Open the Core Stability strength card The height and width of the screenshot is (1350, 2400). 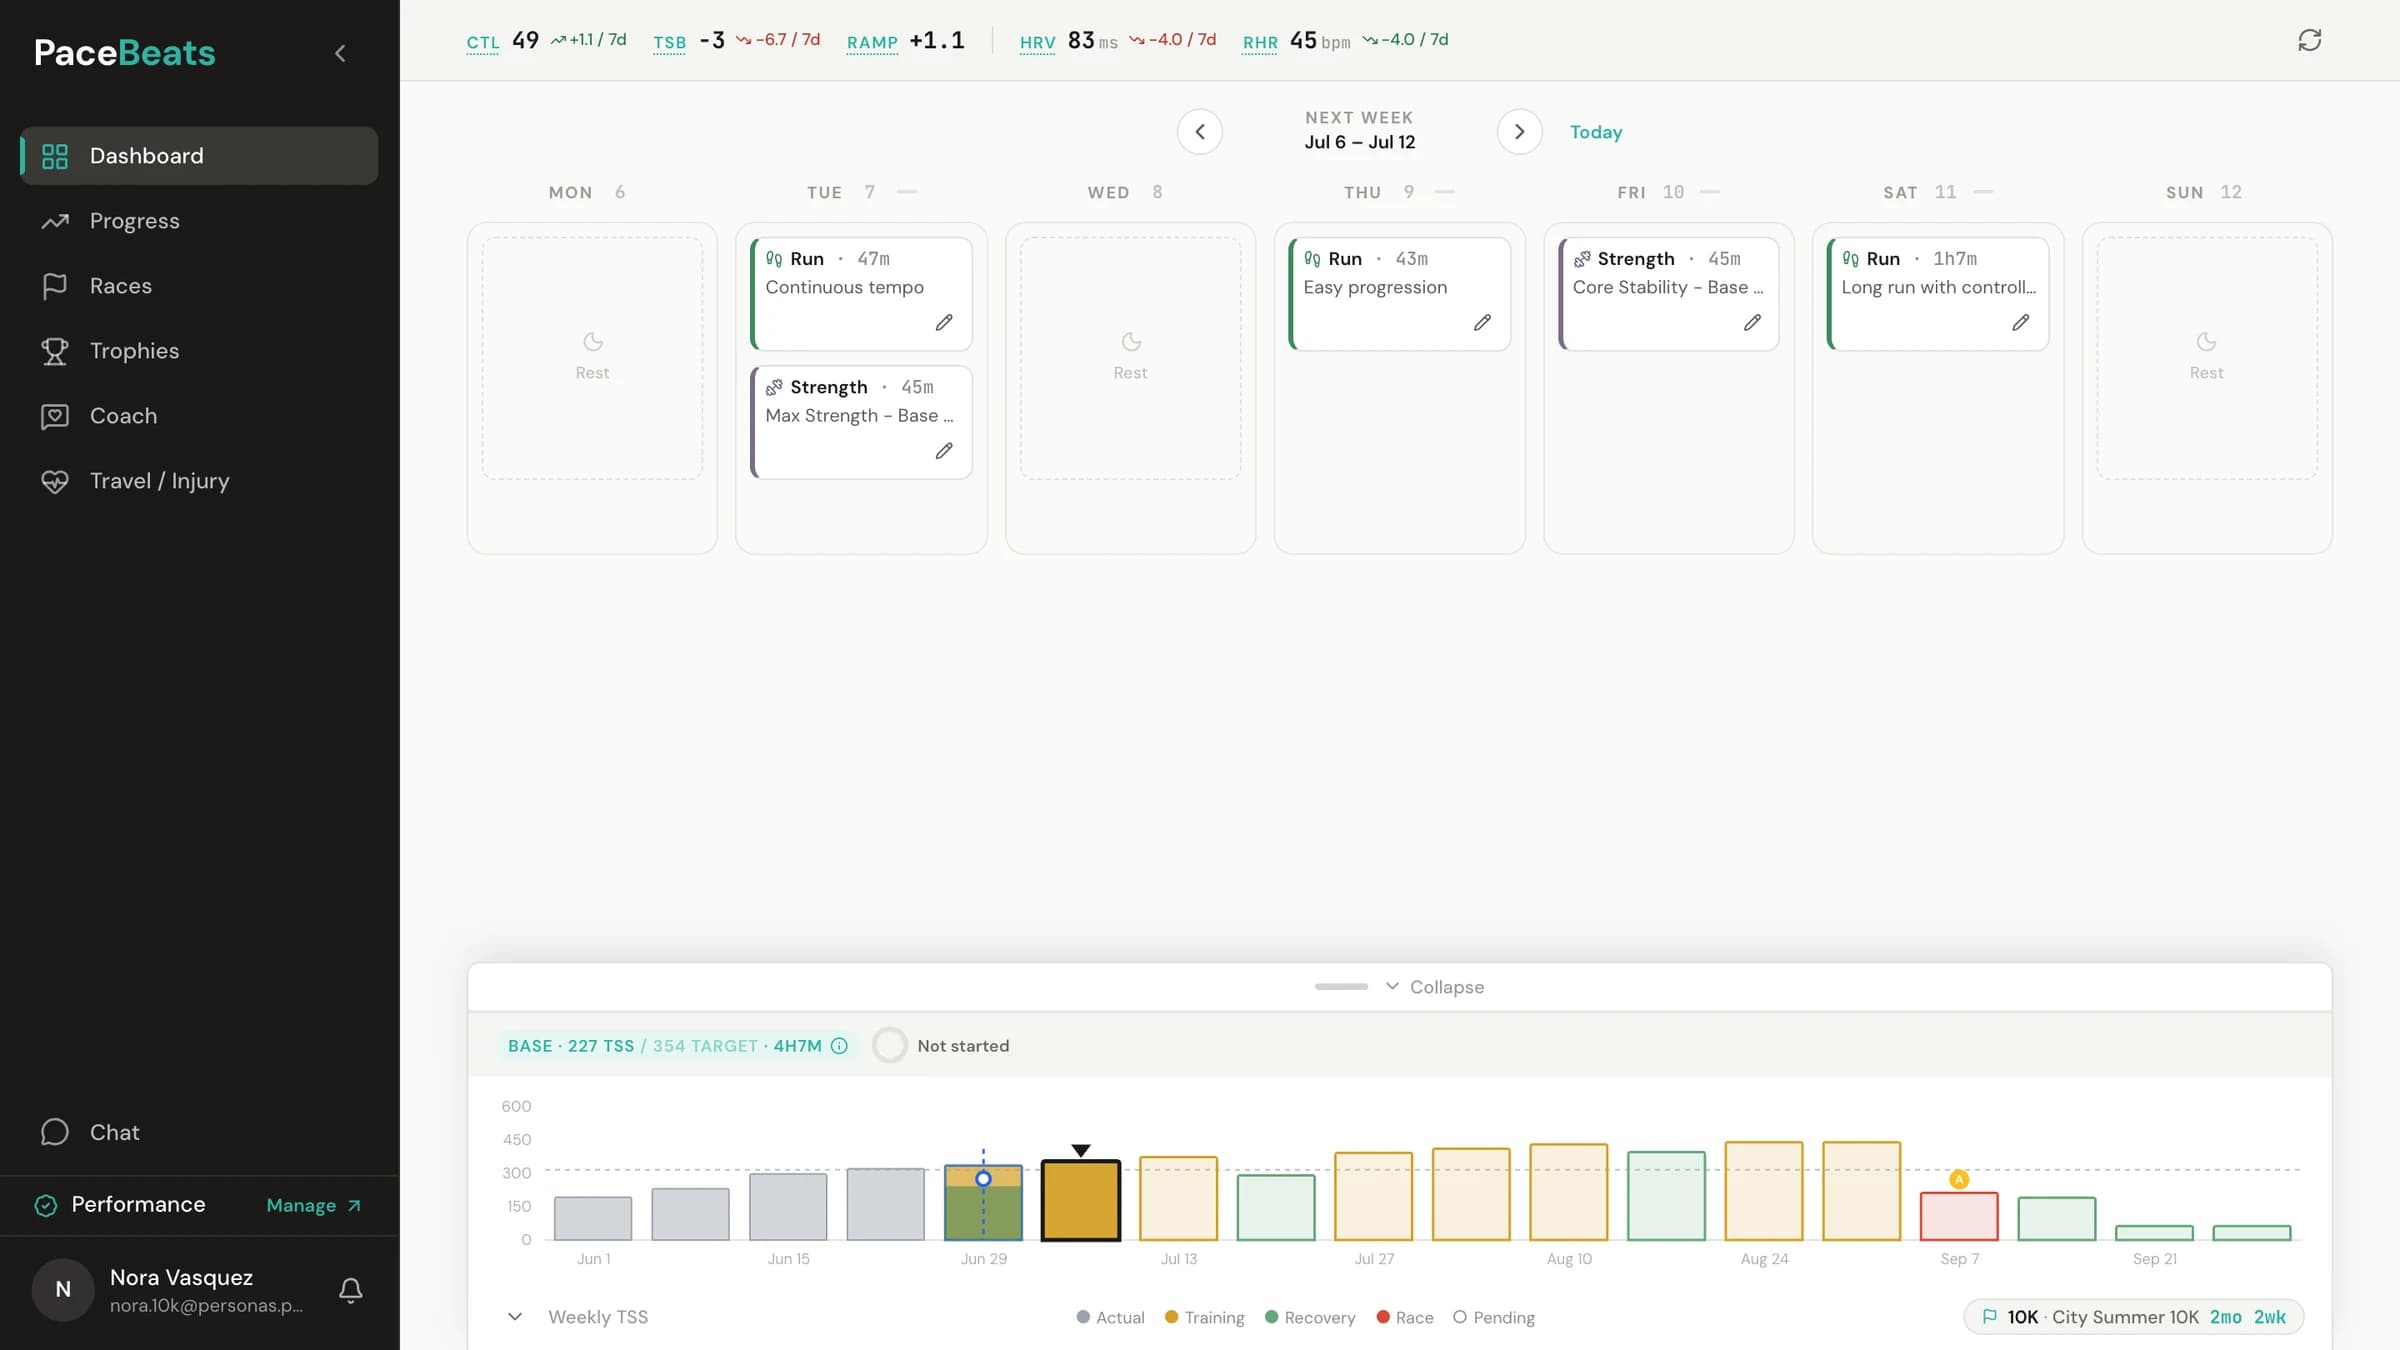(1668, 293)
